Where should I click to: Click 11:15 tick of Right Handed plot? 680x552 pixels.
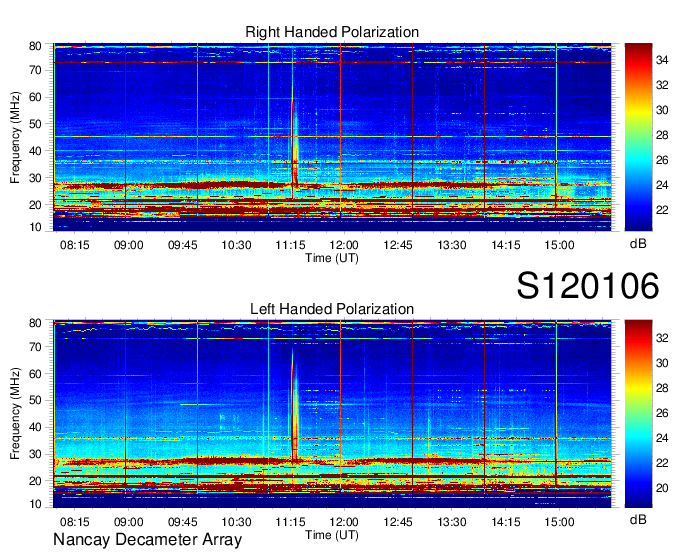point(291,245)
